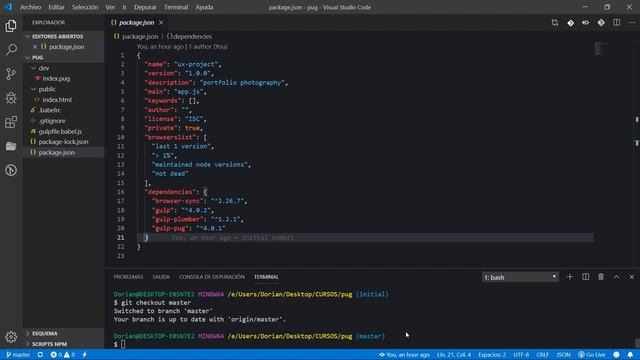Viewport: 640px width, 360px height.
Task: Split the editor to the right
Action: [x=616, y=22]
